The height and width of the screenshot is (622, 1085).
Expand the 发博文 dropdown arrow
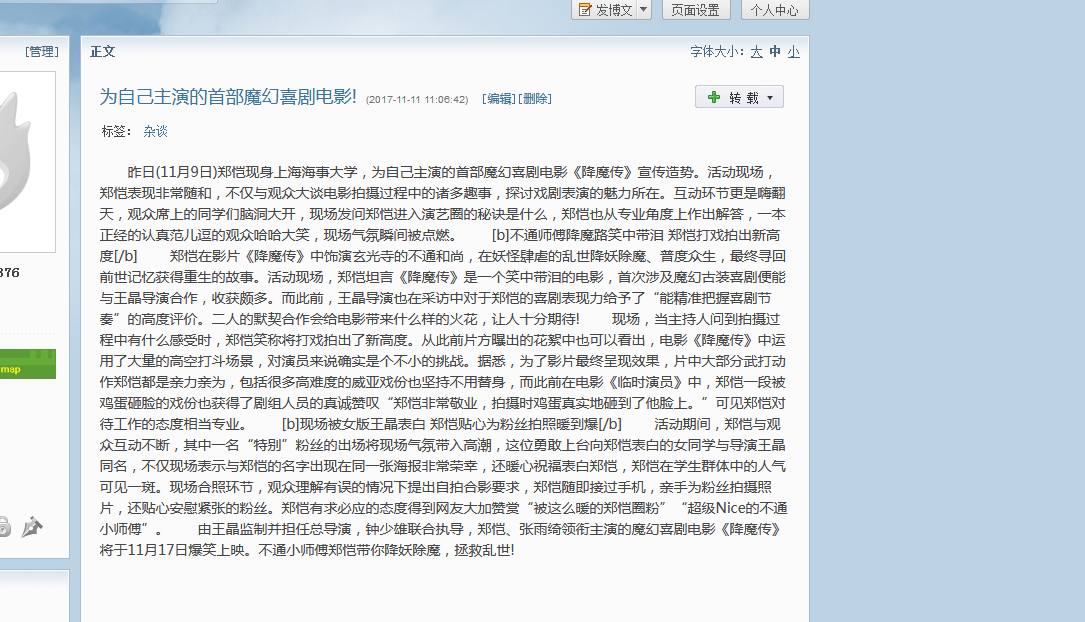pos(643,10)
